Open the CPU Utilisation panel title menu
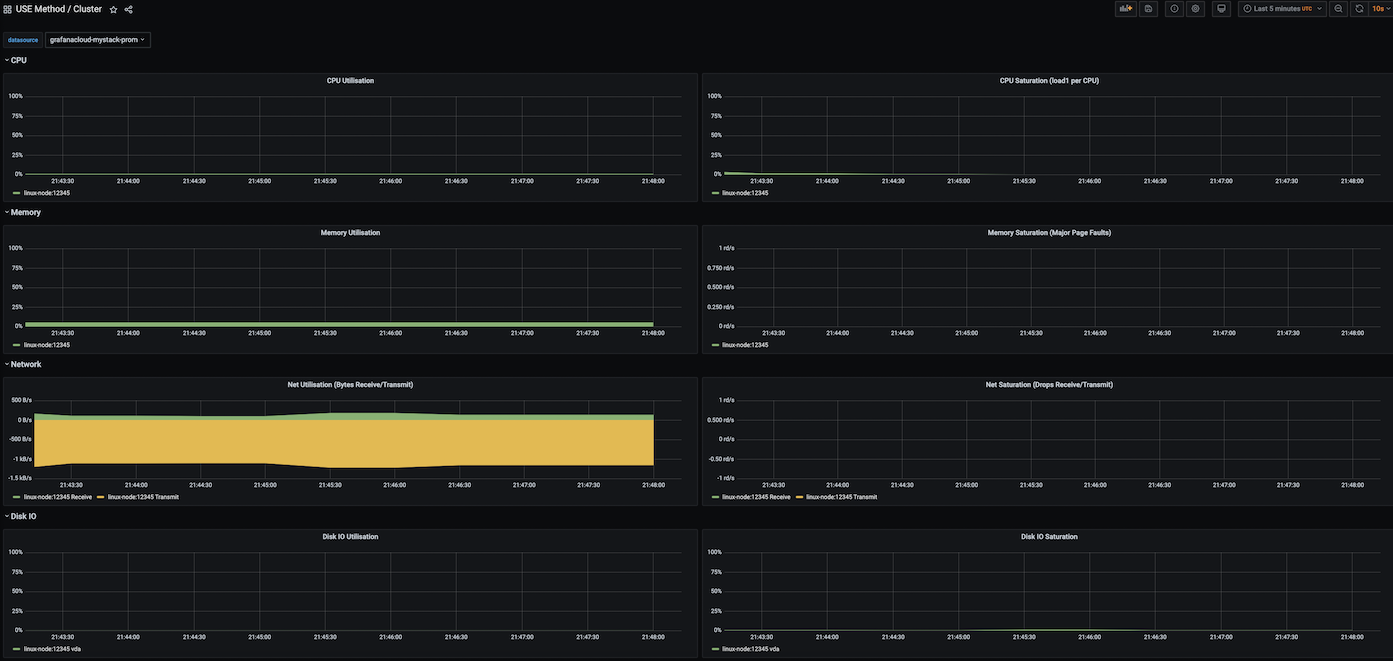1393x661 pixels. (350, 81)
